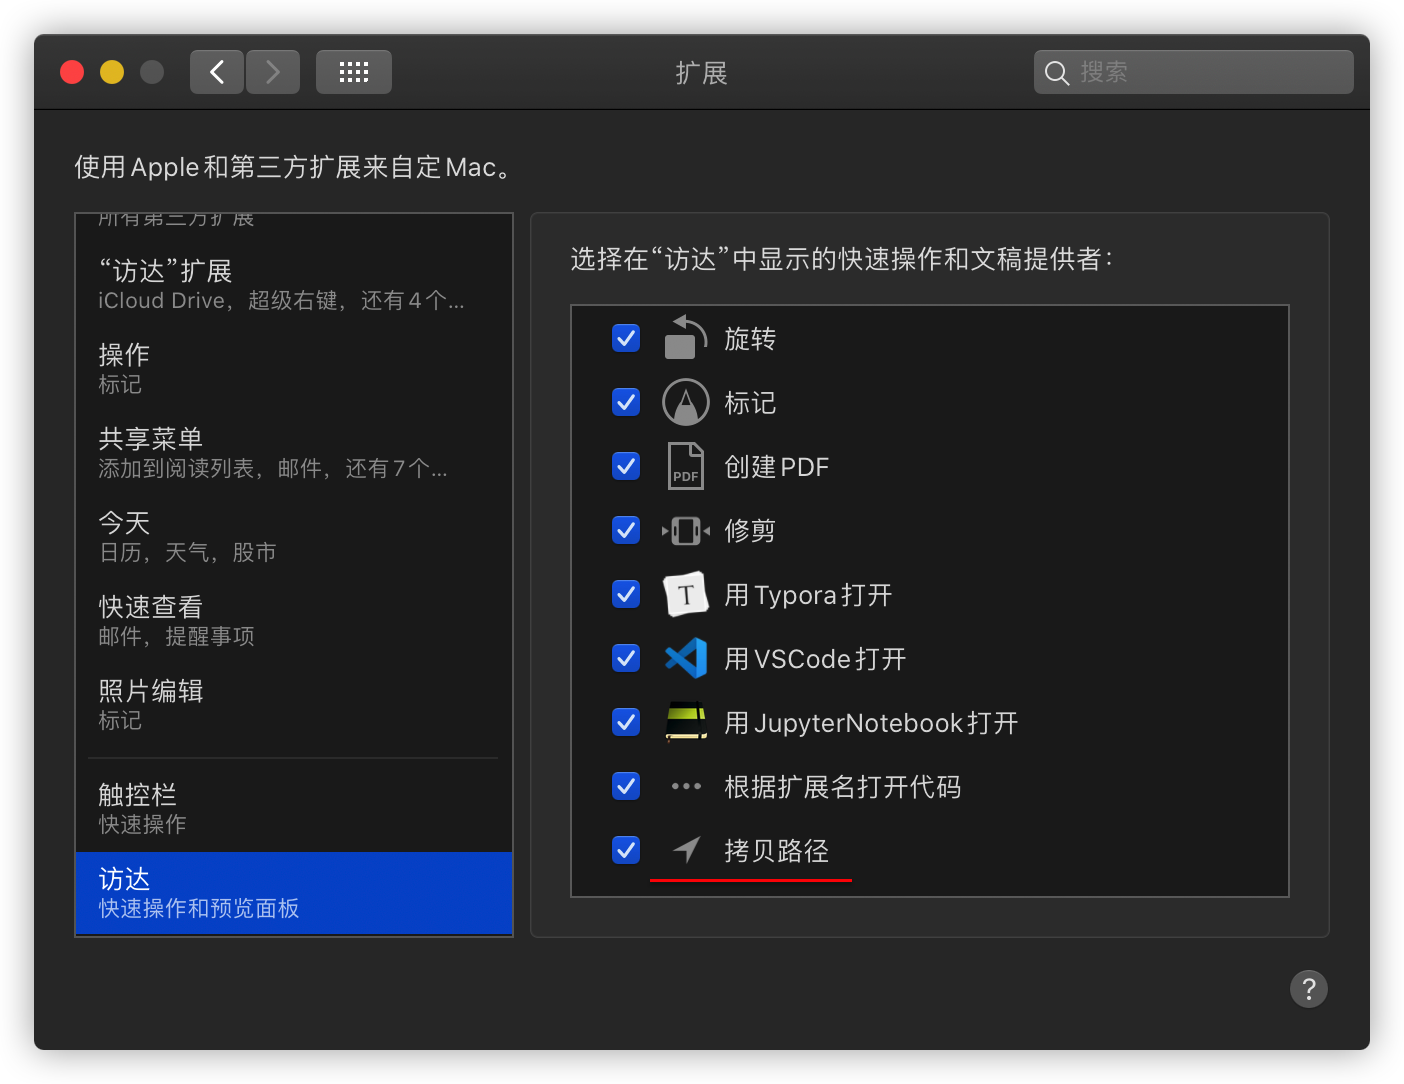Image resolution: width=1404 pixels, height=1084 pixels.
Task: Click the Trim film icon
Action: (x=685, y=530)
